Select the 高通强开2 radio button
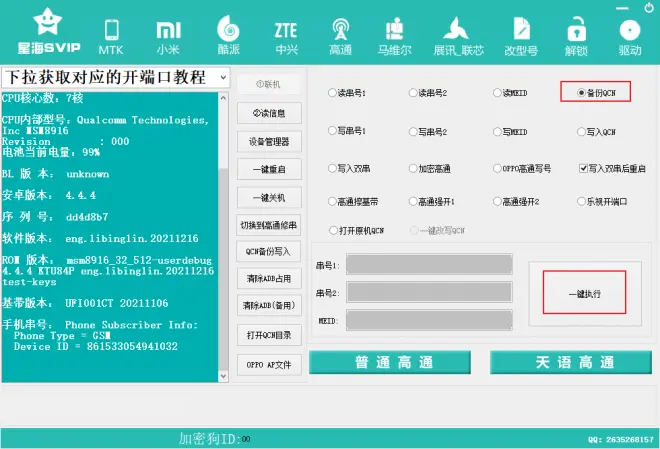Viewport: 660px width, 449px height. pyautogui.click(x=497, y=202)
